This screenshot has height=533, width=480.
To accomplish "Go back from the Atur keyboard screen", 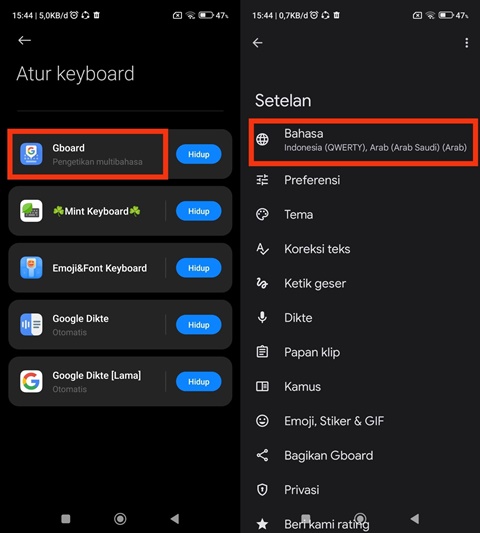I will [24, 40].
